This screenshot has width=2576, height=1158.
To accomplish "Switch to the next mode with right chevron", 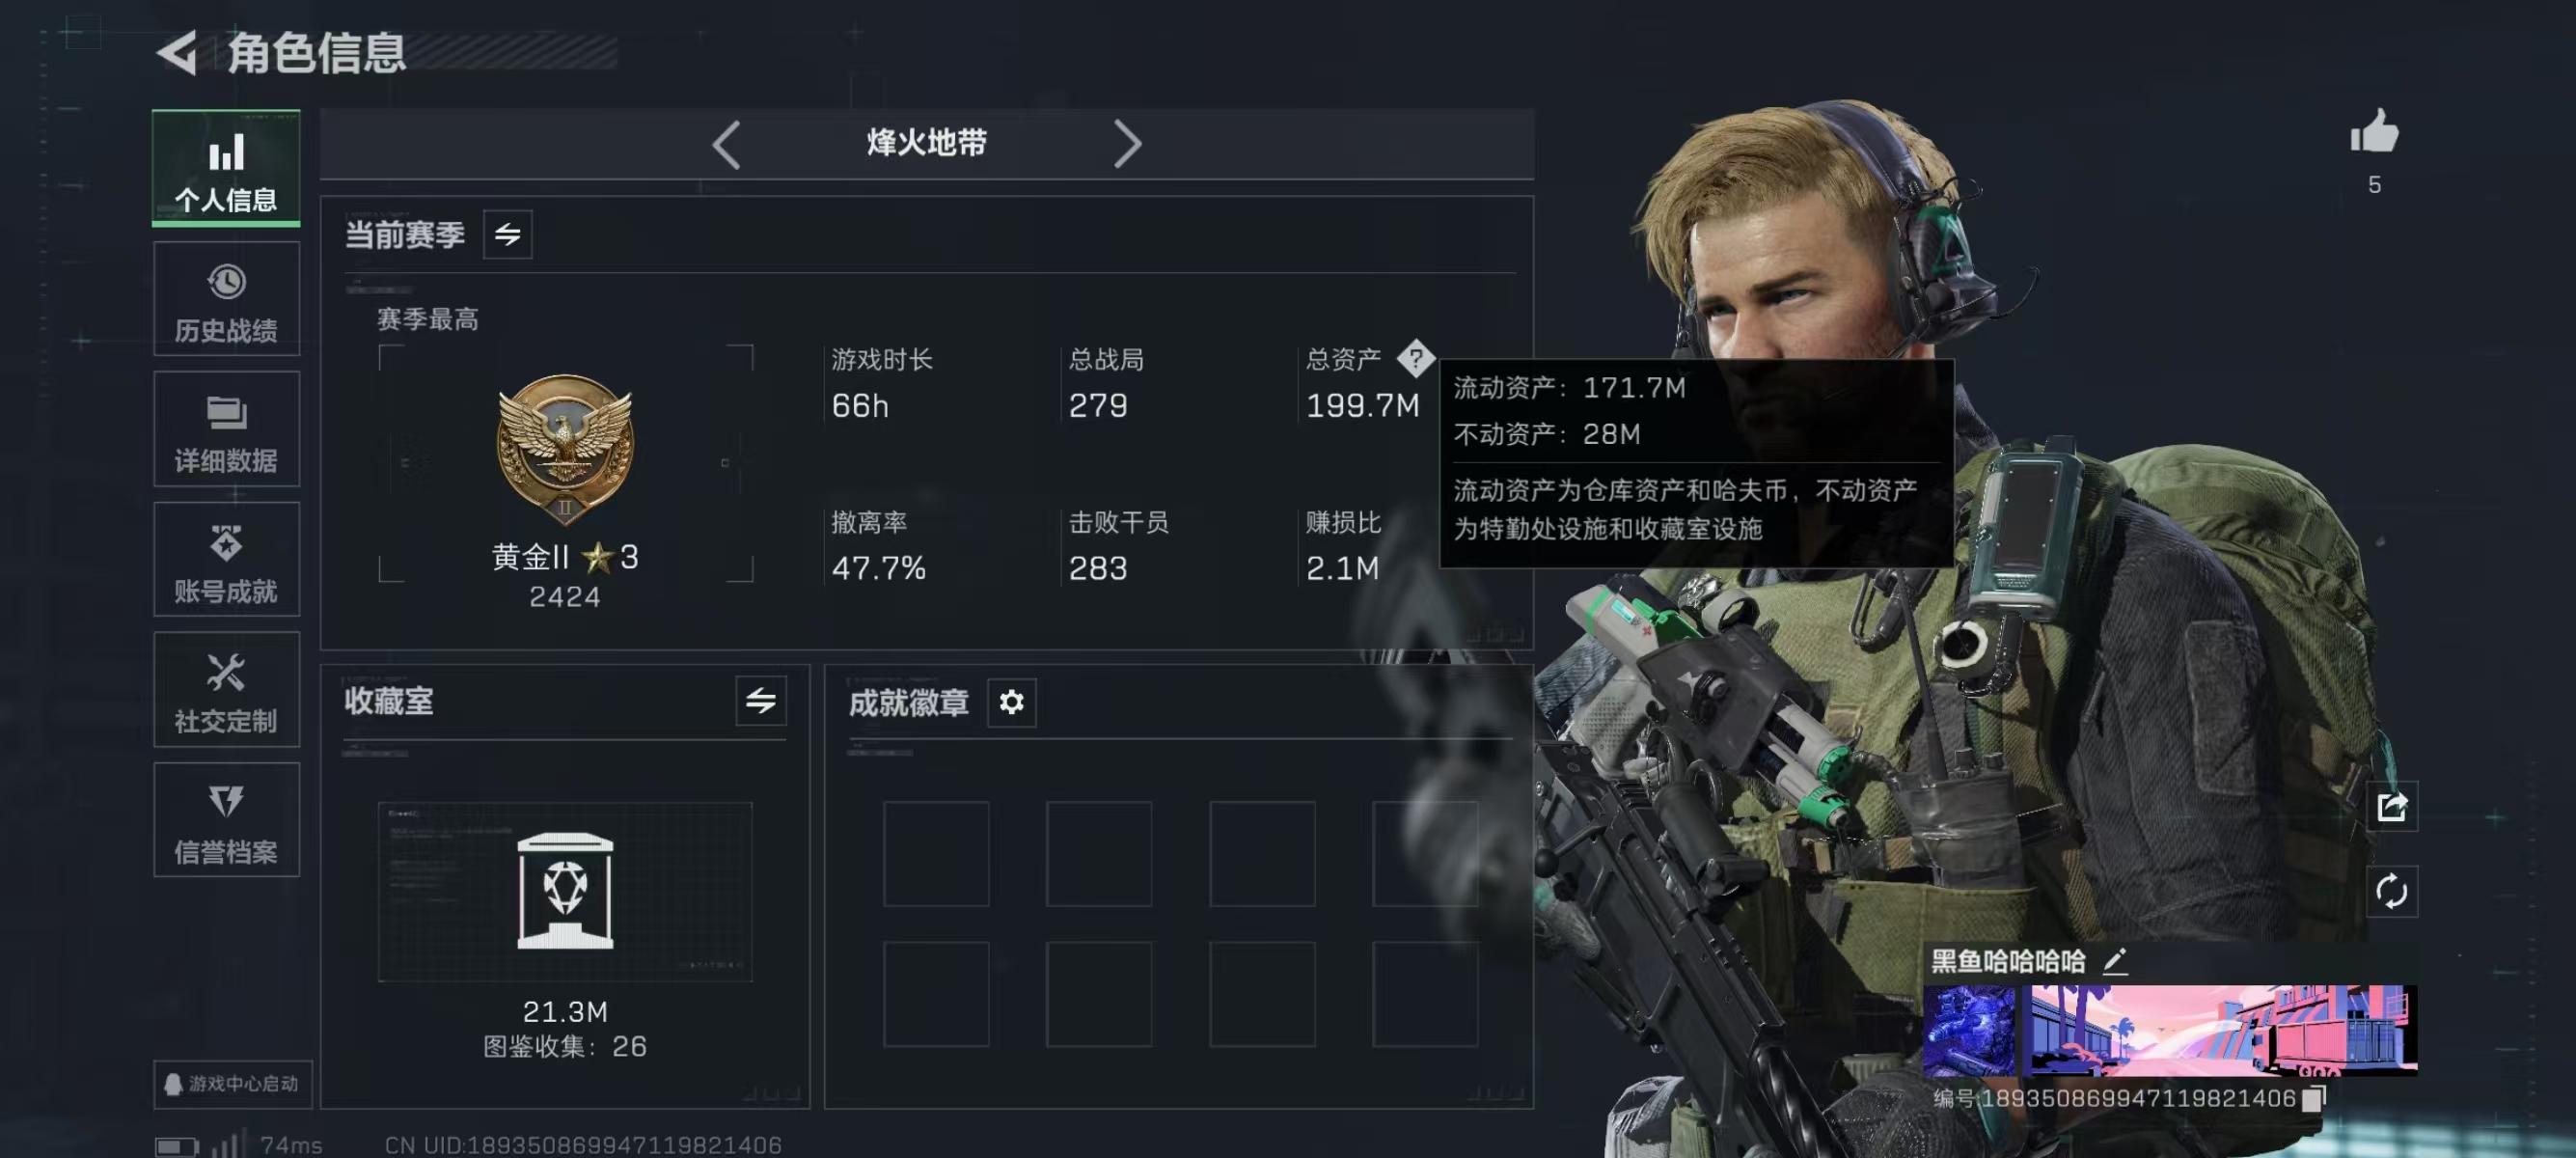I will 1127,144.
